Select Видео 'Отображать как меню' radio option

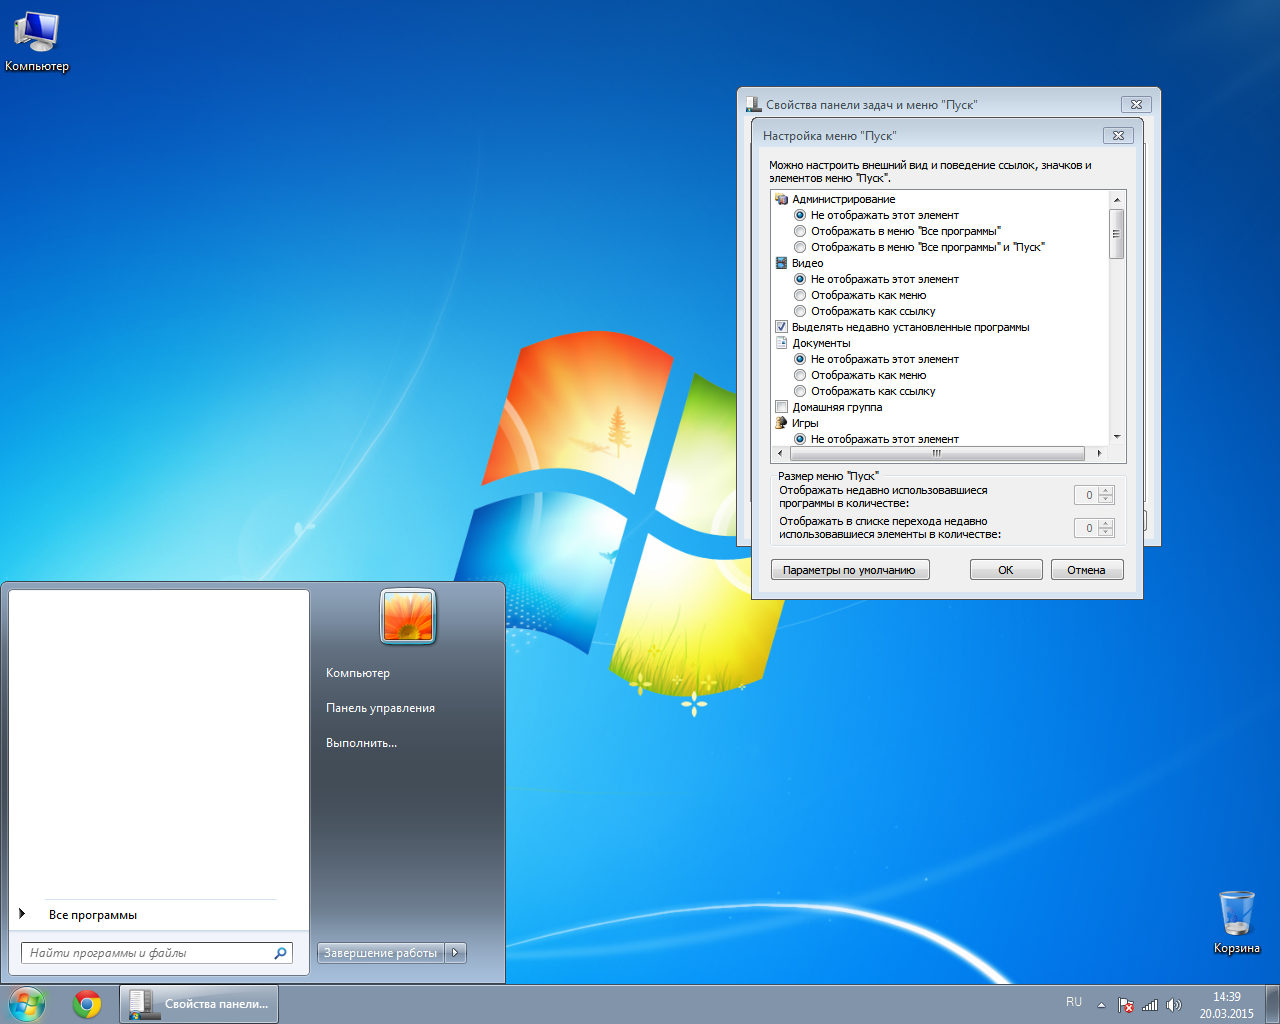coord(800,295)
